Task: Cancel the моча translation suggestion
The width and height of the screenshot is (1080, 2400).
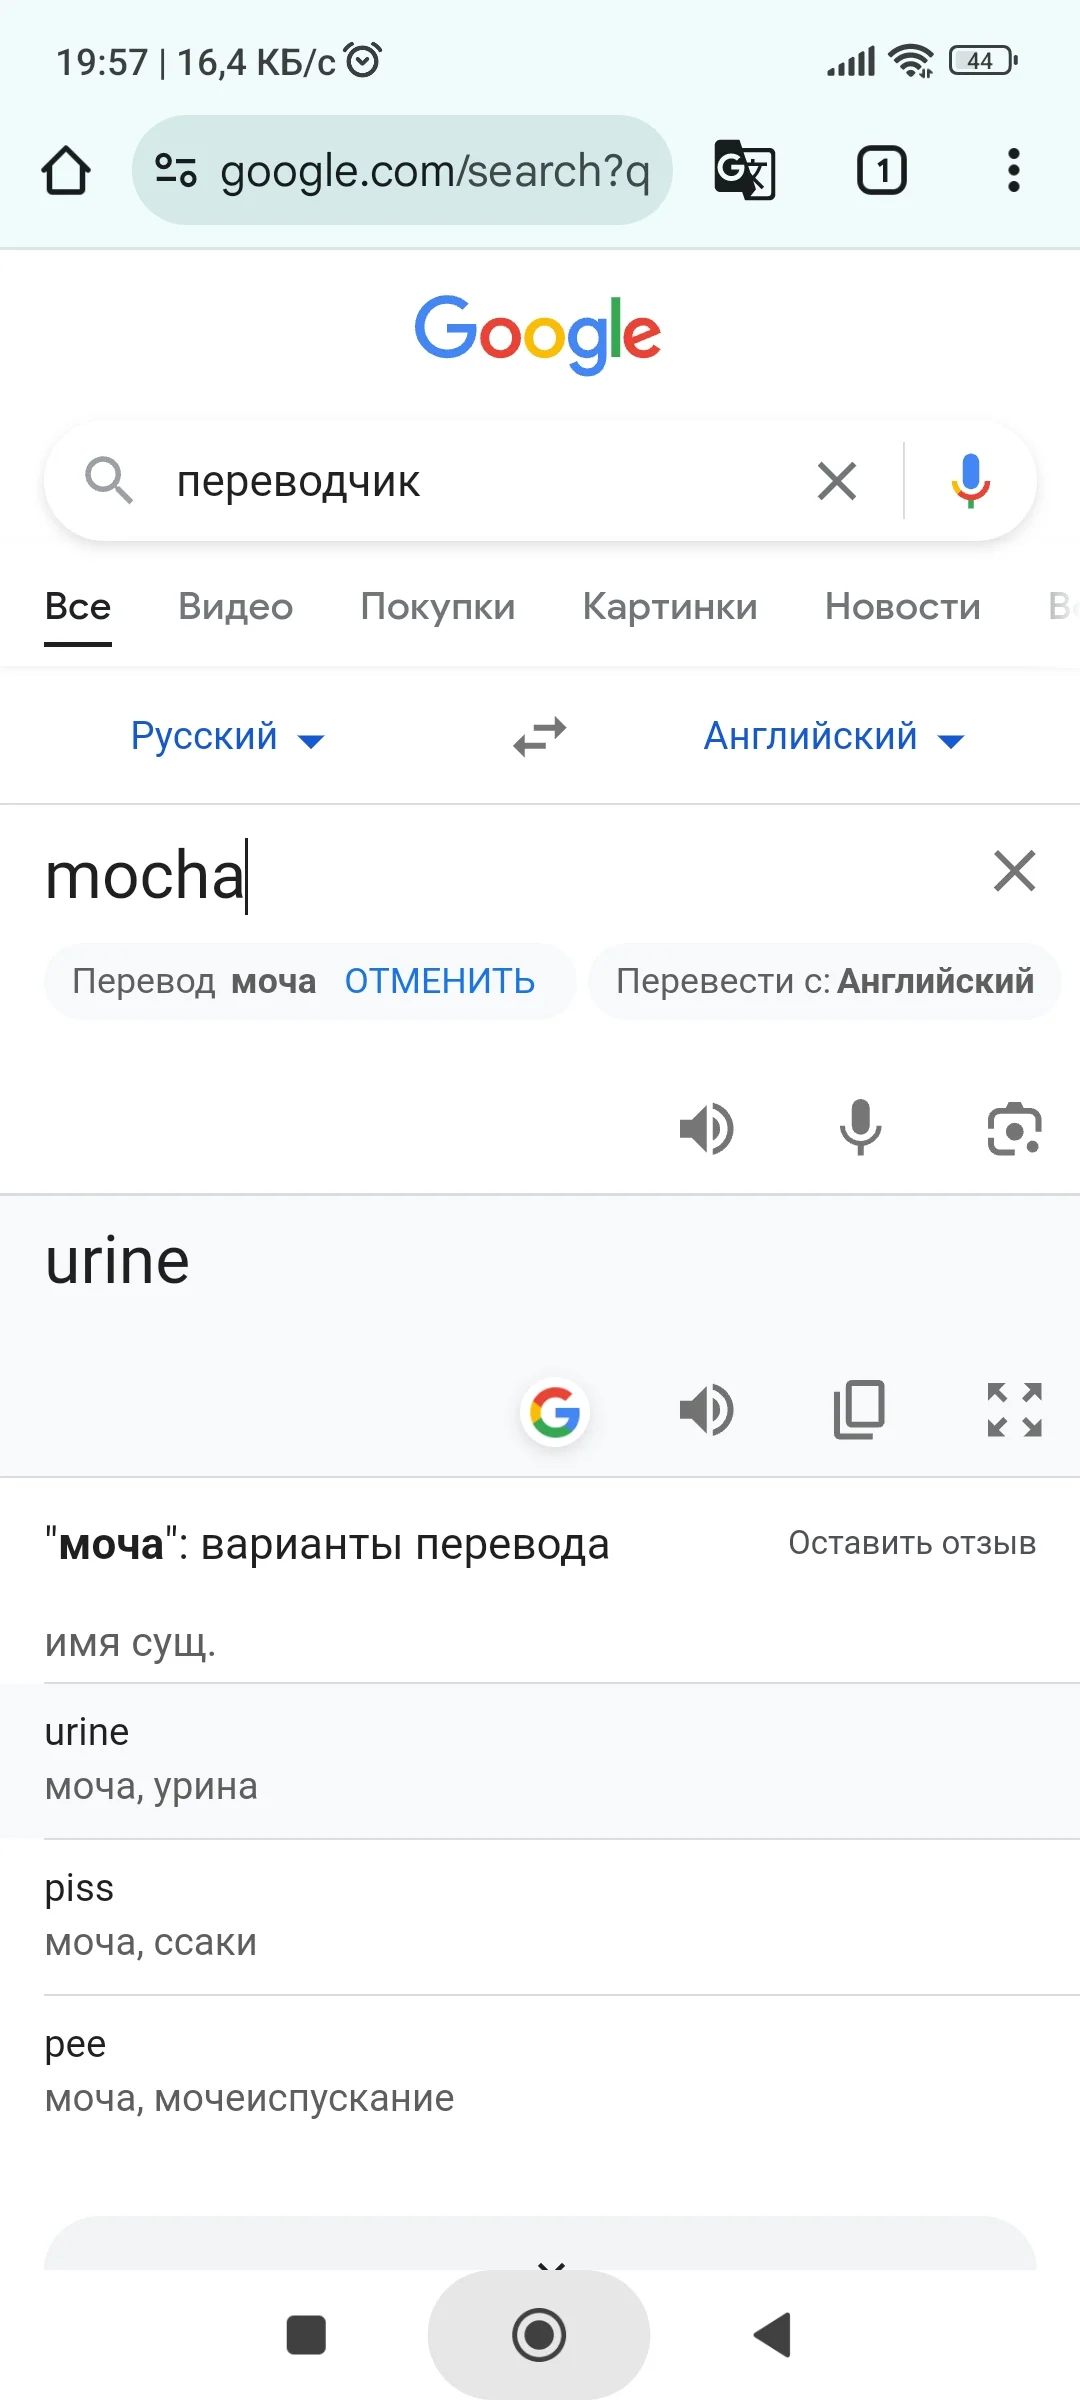Action: tap(440, 981)
